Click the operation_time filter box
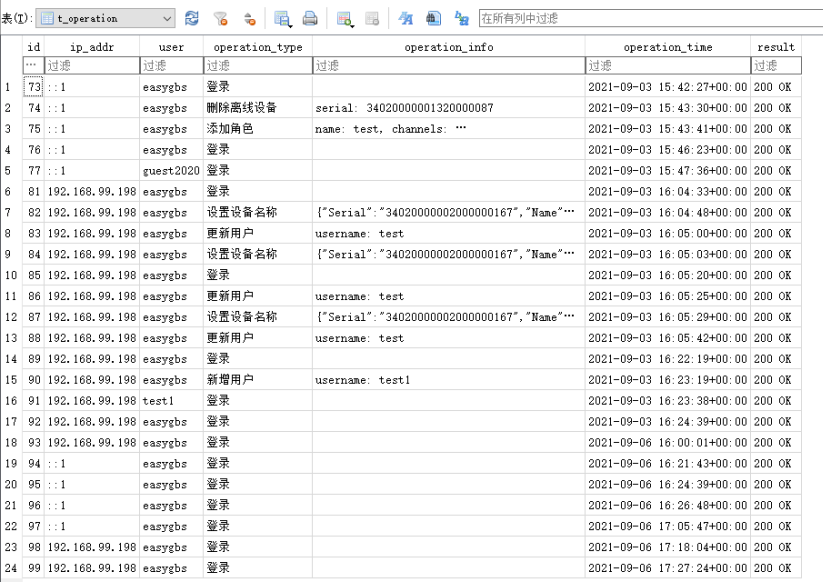 point(668,66)
